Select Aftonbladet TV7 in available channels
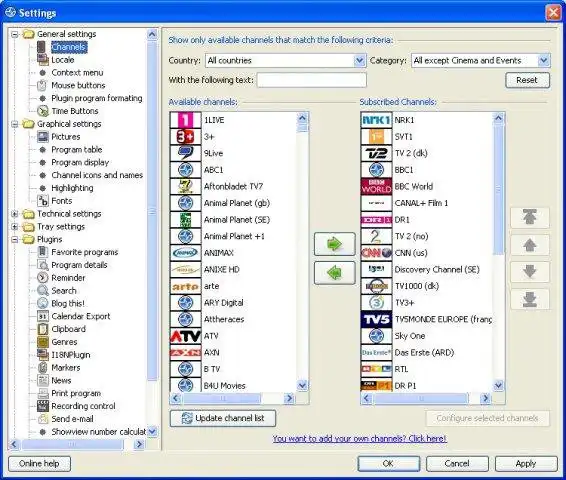566x480 pixels. [233, 187]
